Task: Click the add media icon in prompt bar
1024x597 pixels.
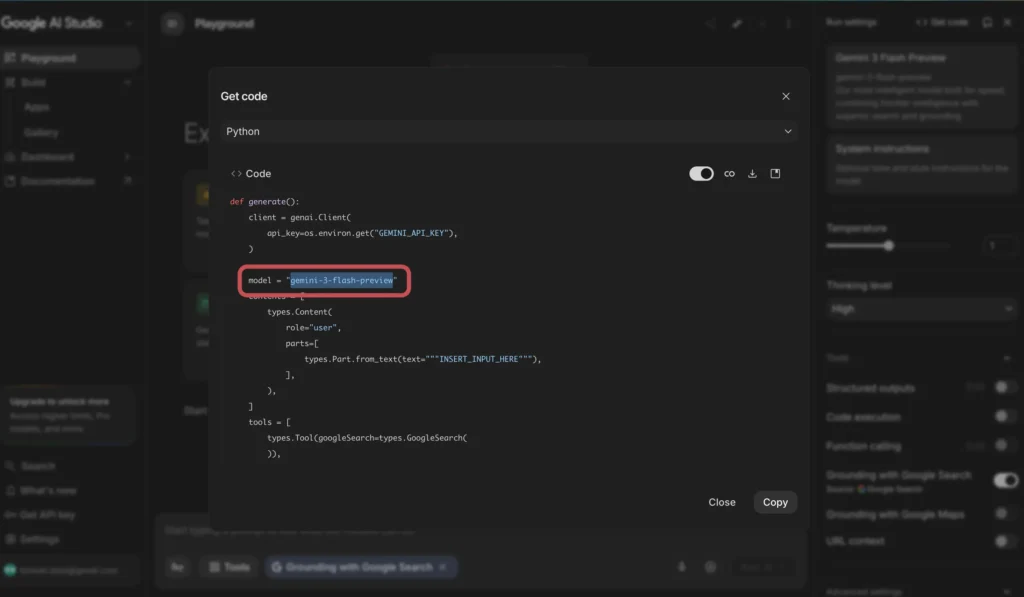Action: (711, 567)
